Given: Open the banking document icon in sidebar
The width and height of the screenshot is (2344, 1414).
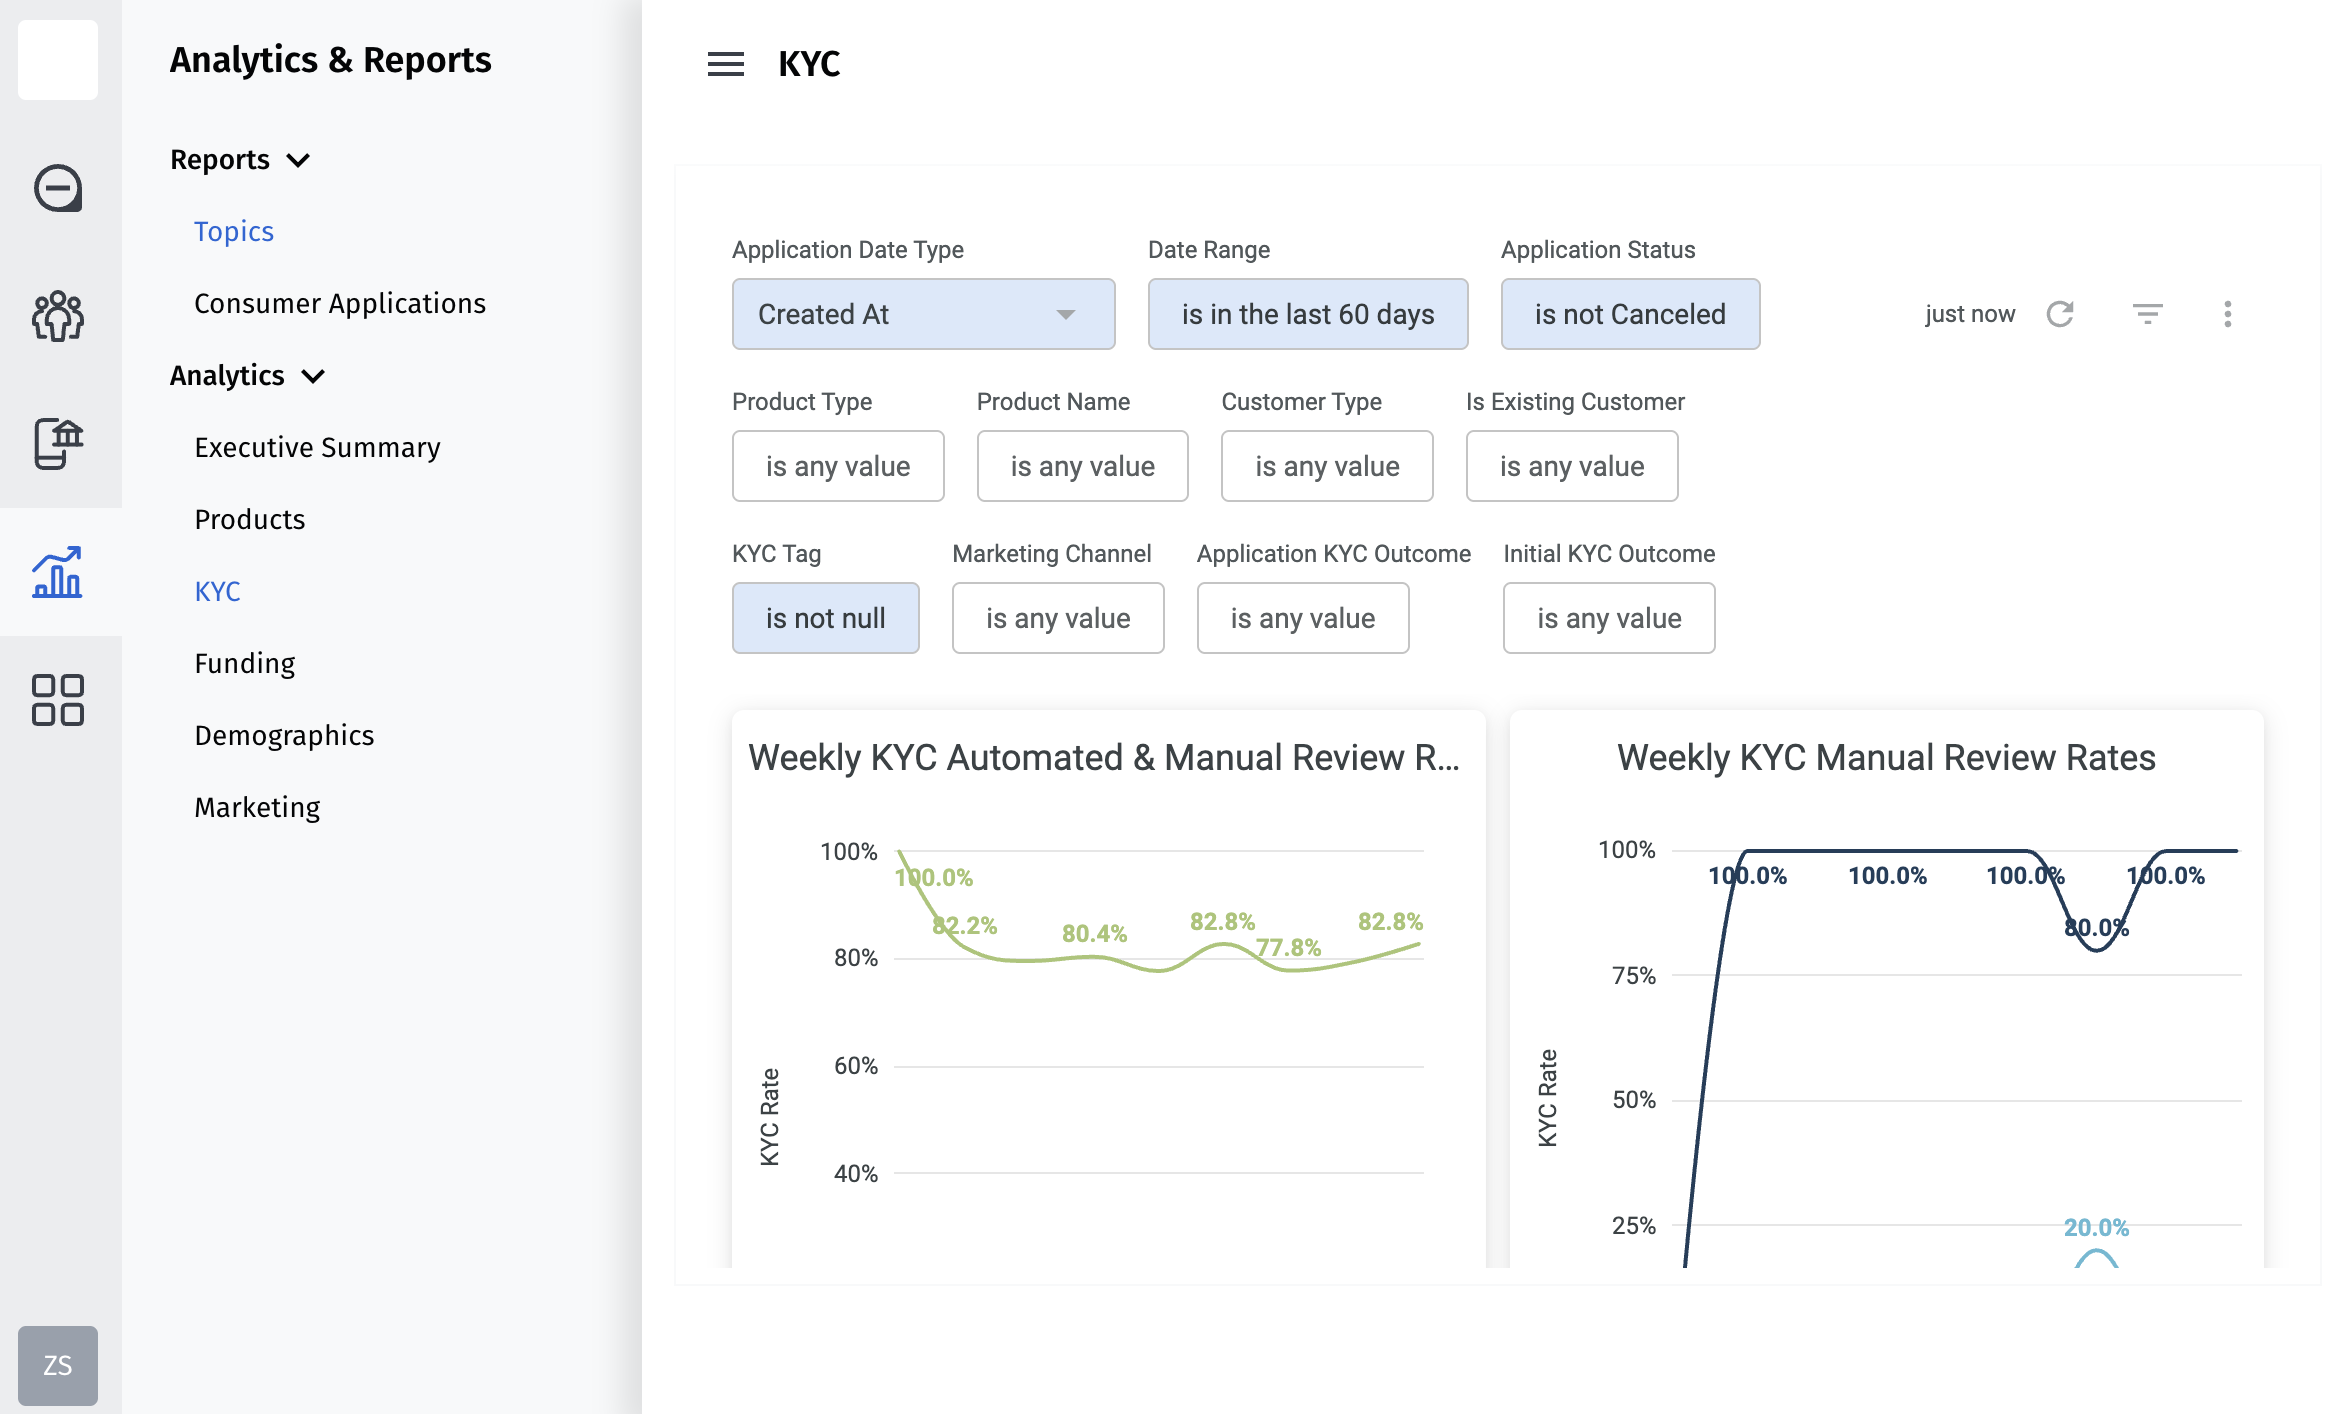Looking at the screenshot, I should coord(58,443).
